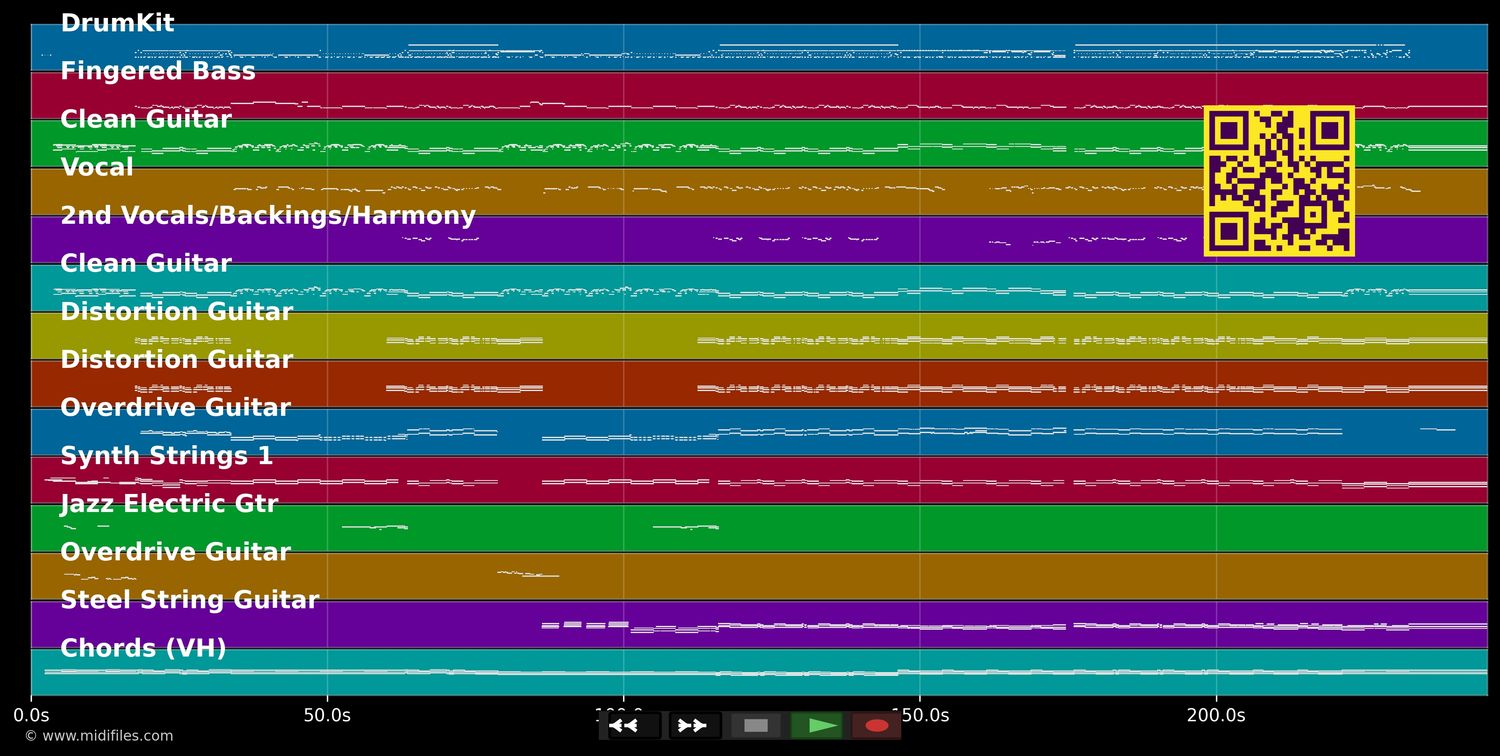1500x756 pixels.
Task: Hit the red record button
Action: click(x=877, y=725)
